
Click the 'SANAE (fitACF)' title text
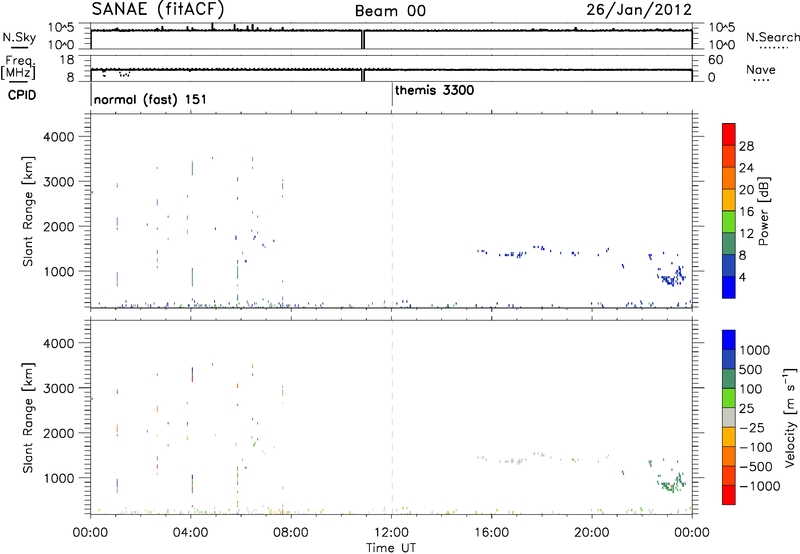click(158, 9)
